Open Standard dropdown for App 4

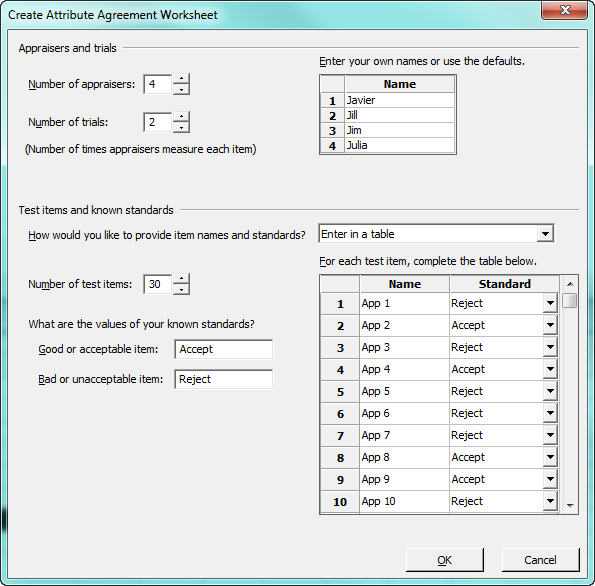point(550,369)
